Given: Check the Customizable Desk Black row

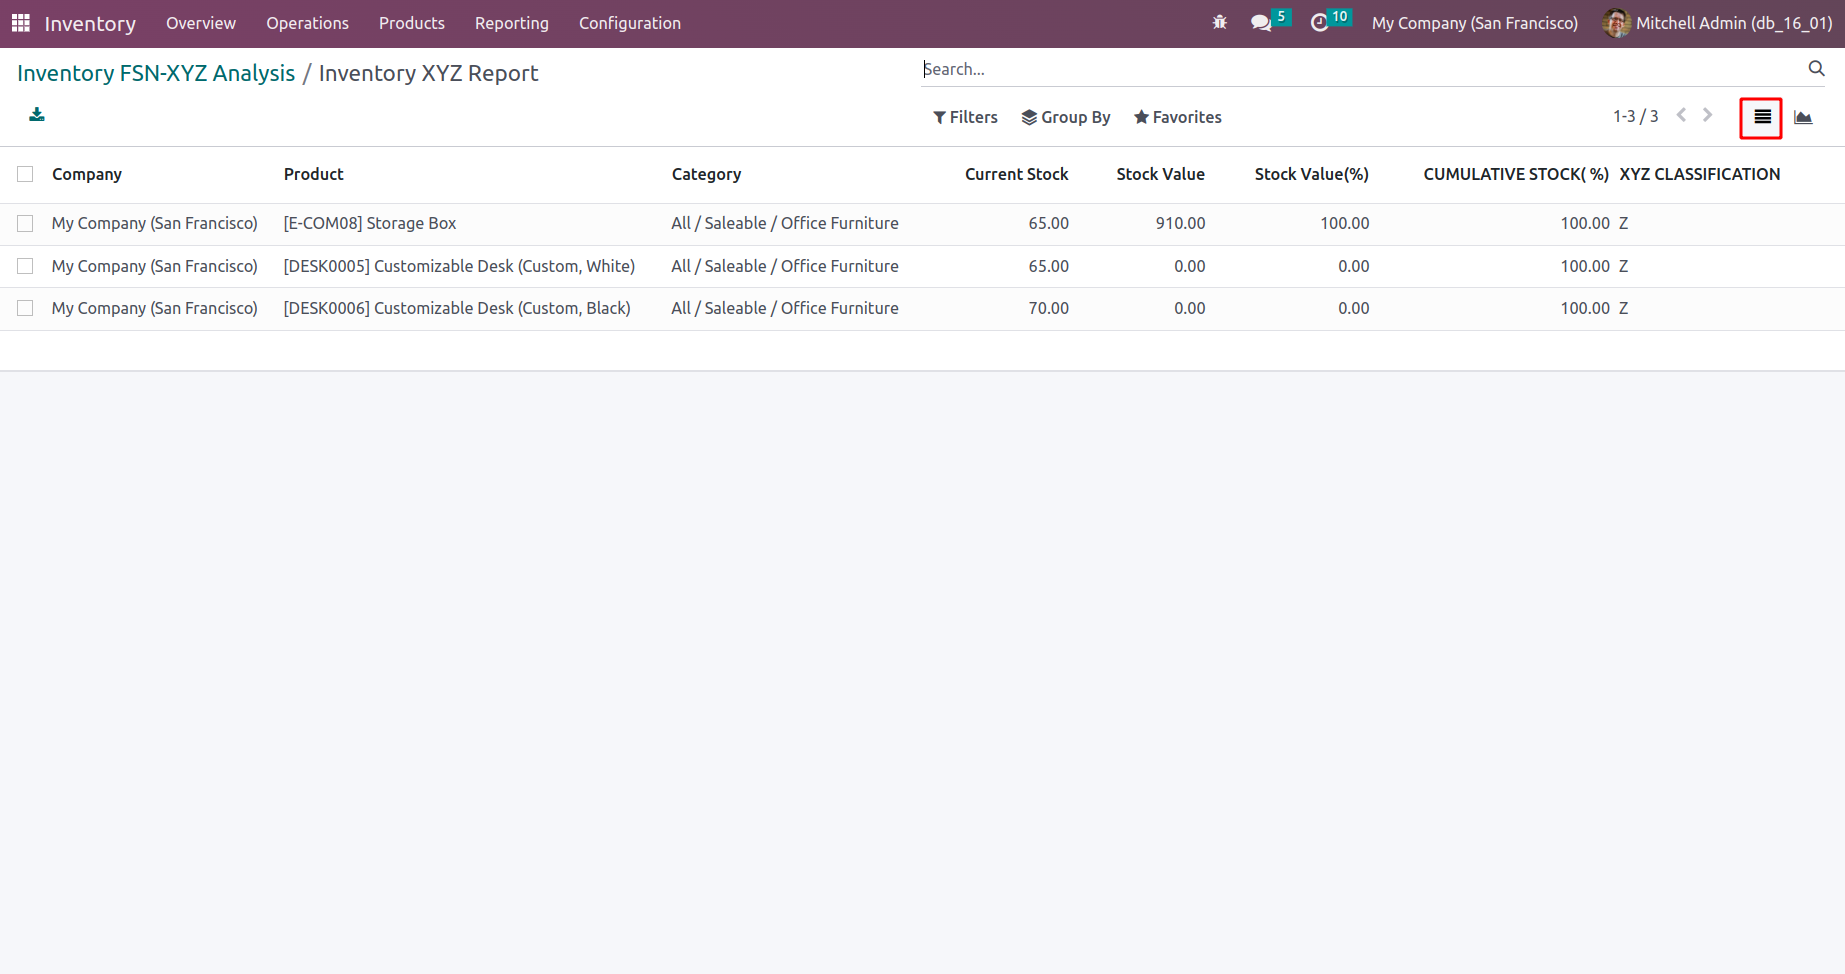Looking at the screenshot, I should tap(25, 308).
